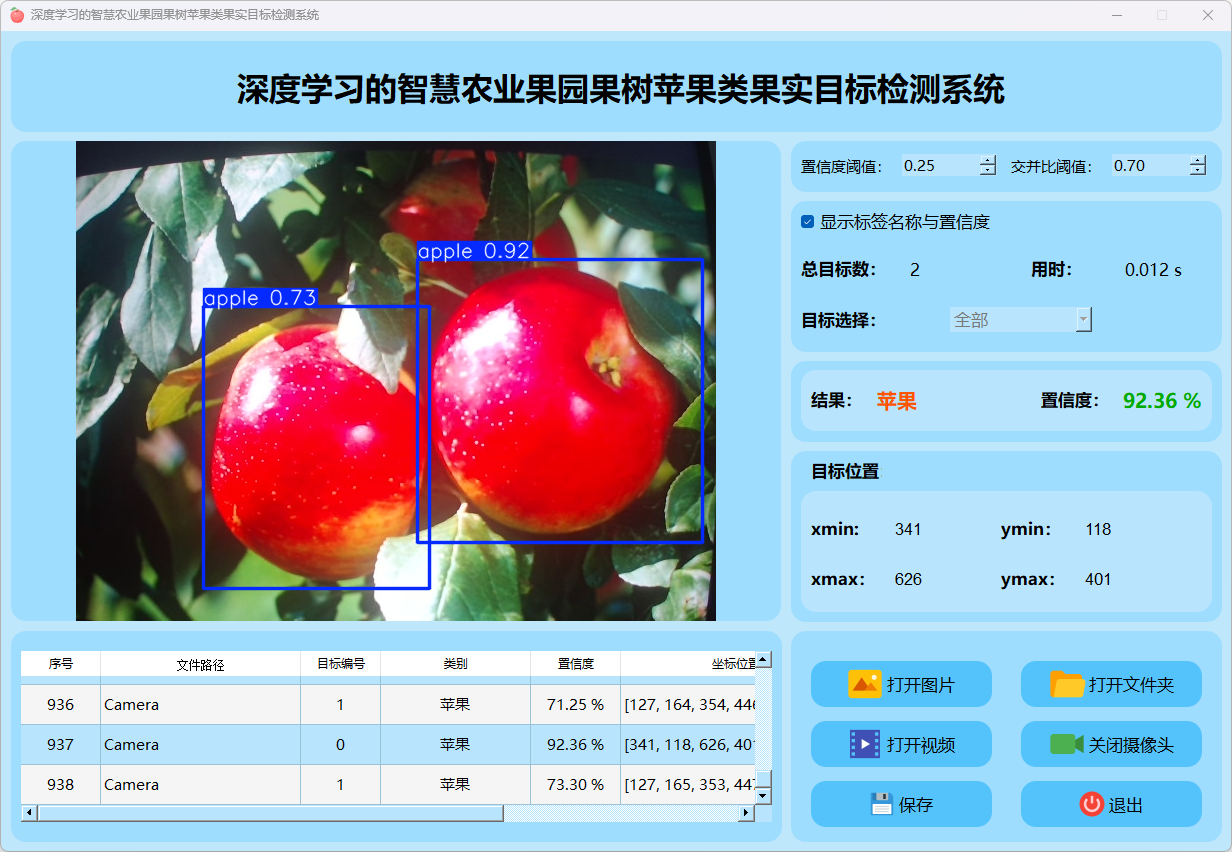This screenshot has width=1232, height=852.
Task: Click the folder icon on 打开文件夹
Action: pos(1067,684)
